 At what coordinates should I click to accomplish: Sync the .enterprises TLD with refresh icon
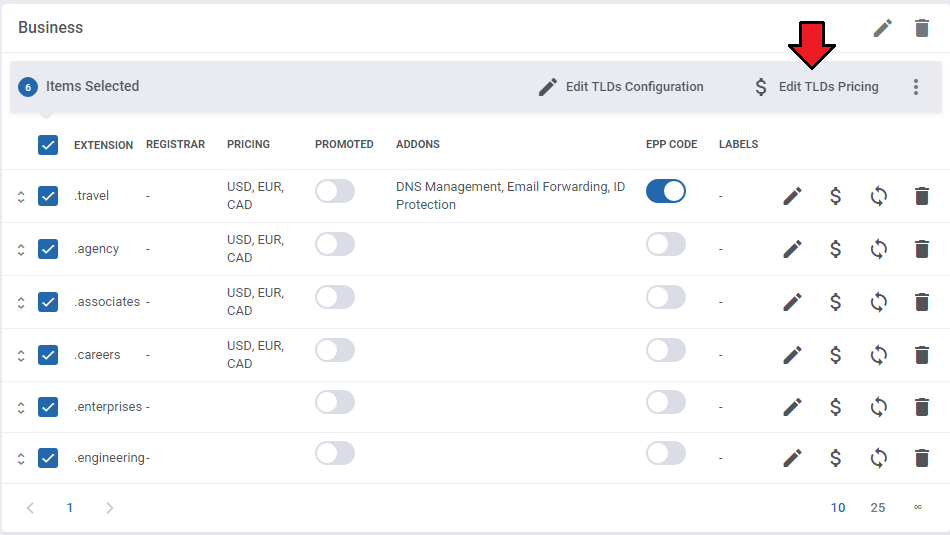(x=879, y=407)
